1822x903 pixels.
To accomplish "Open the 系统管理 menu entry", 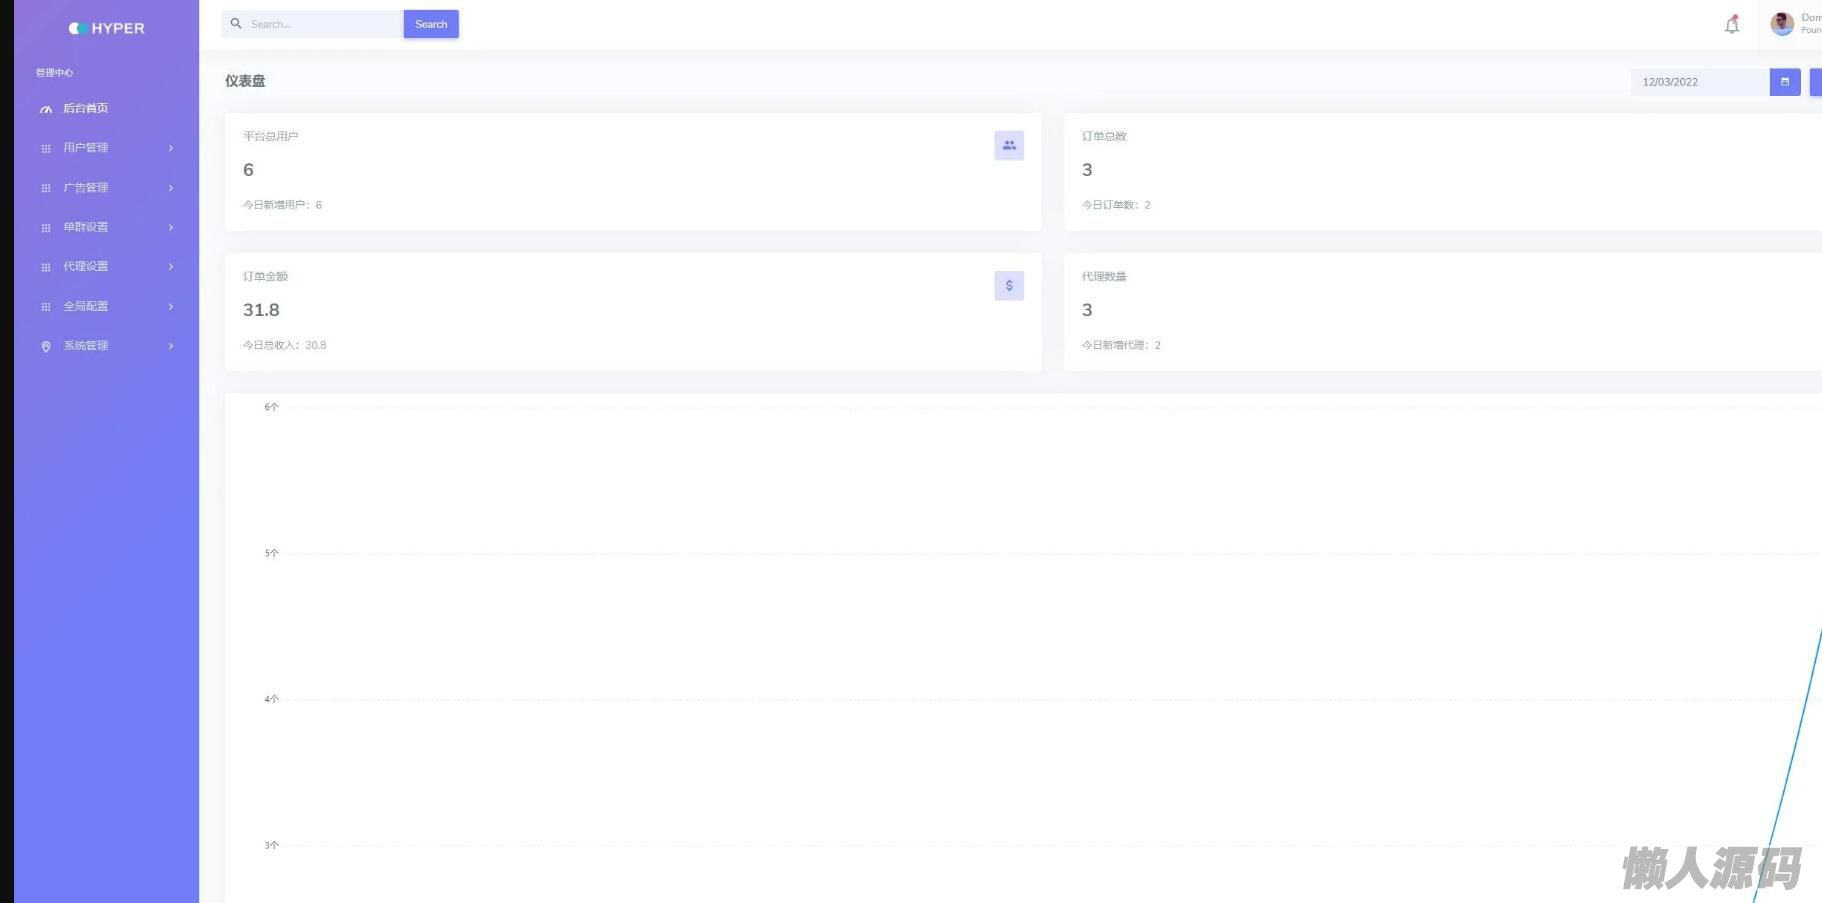I will [86, 346].
